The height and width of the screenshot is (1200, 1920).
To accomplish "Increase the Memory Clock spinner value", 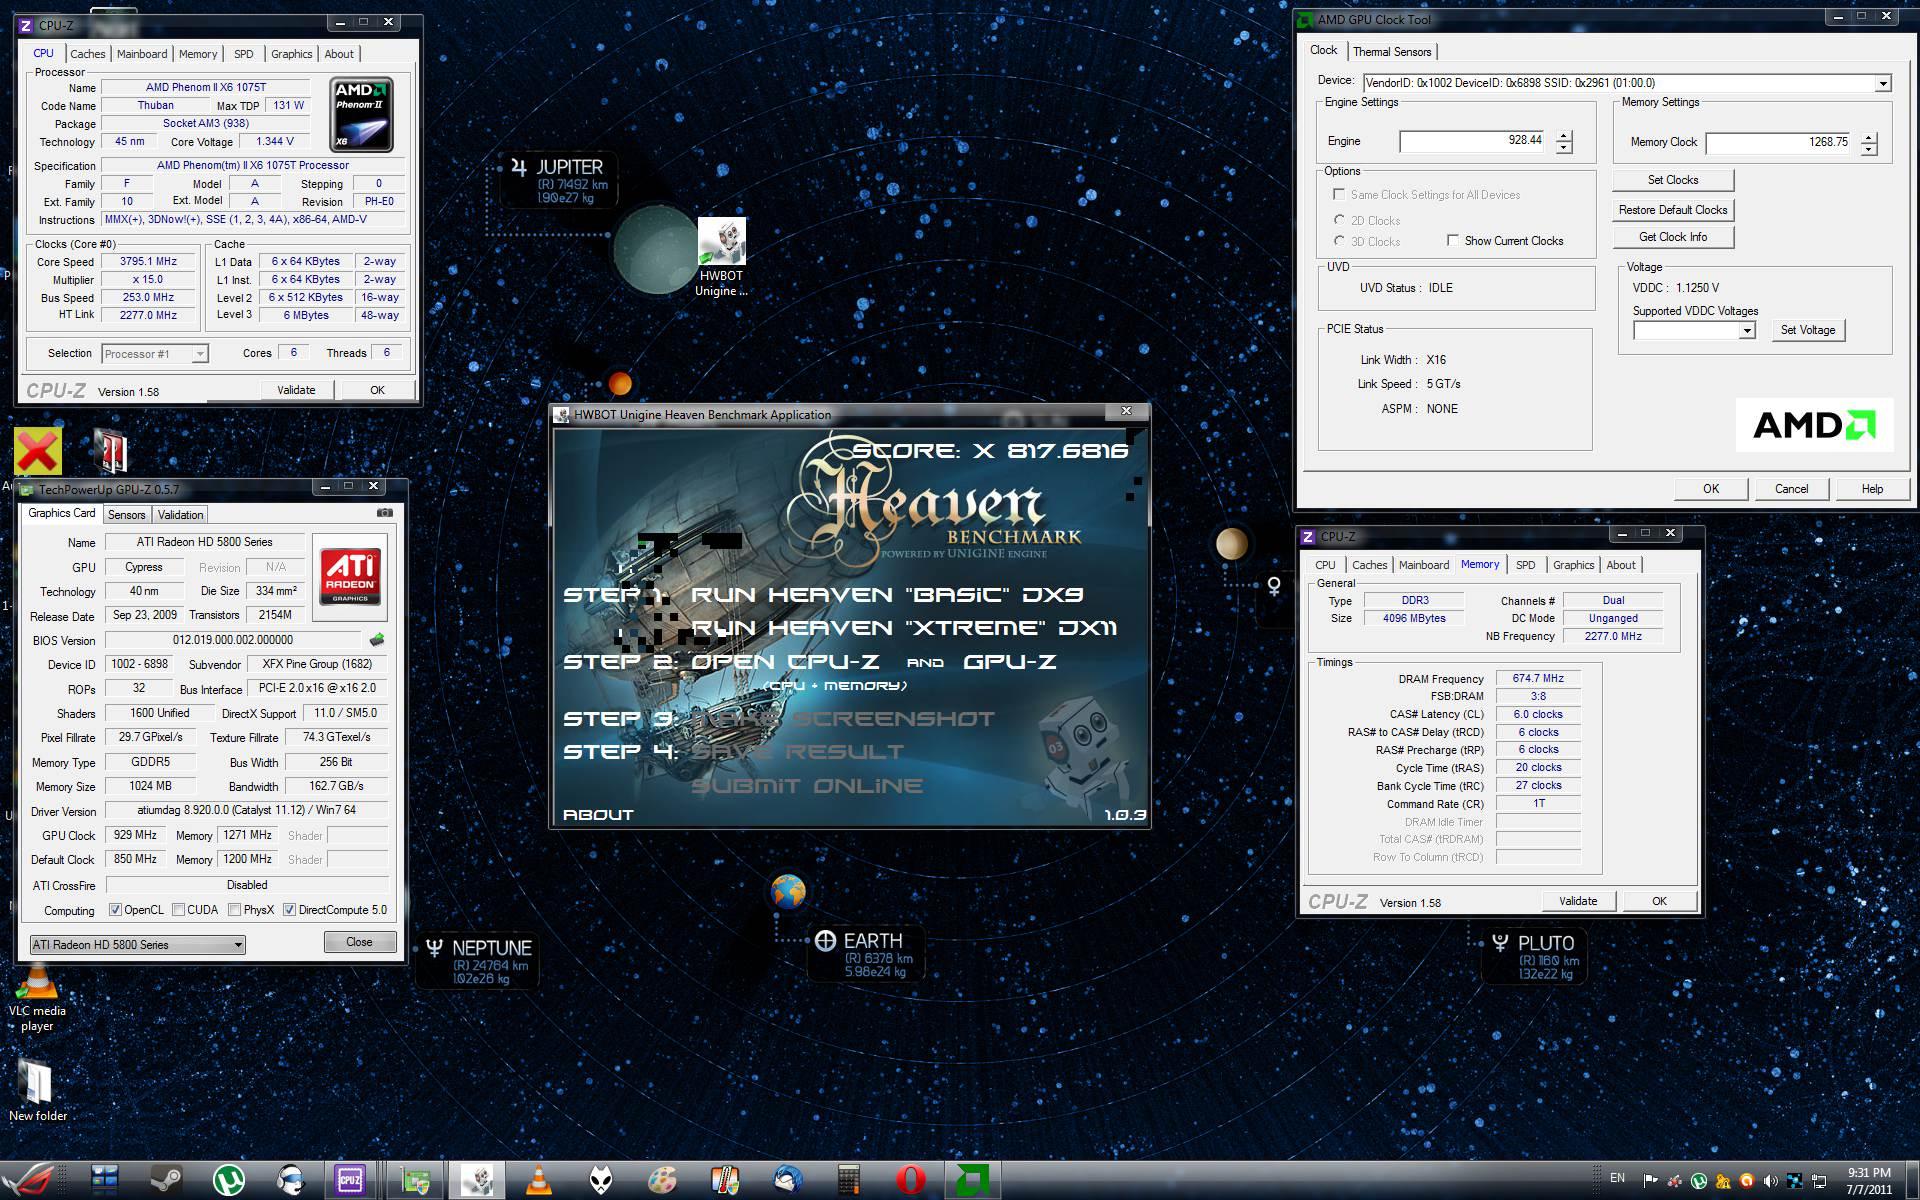I will tap(1869, 138).
